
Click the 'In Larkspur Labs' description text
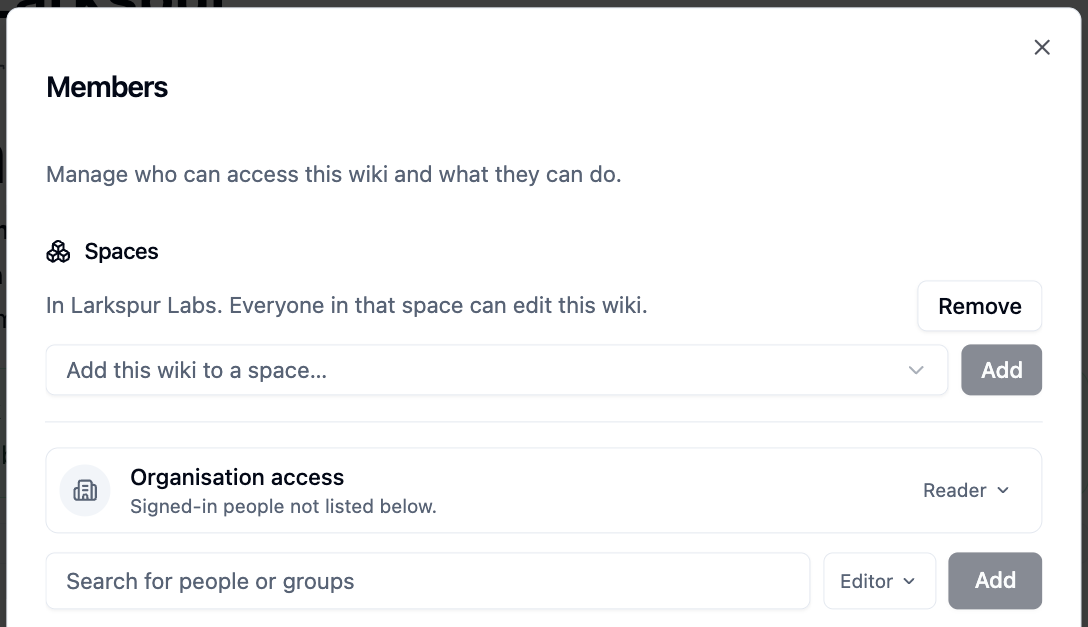click(346, 305)
